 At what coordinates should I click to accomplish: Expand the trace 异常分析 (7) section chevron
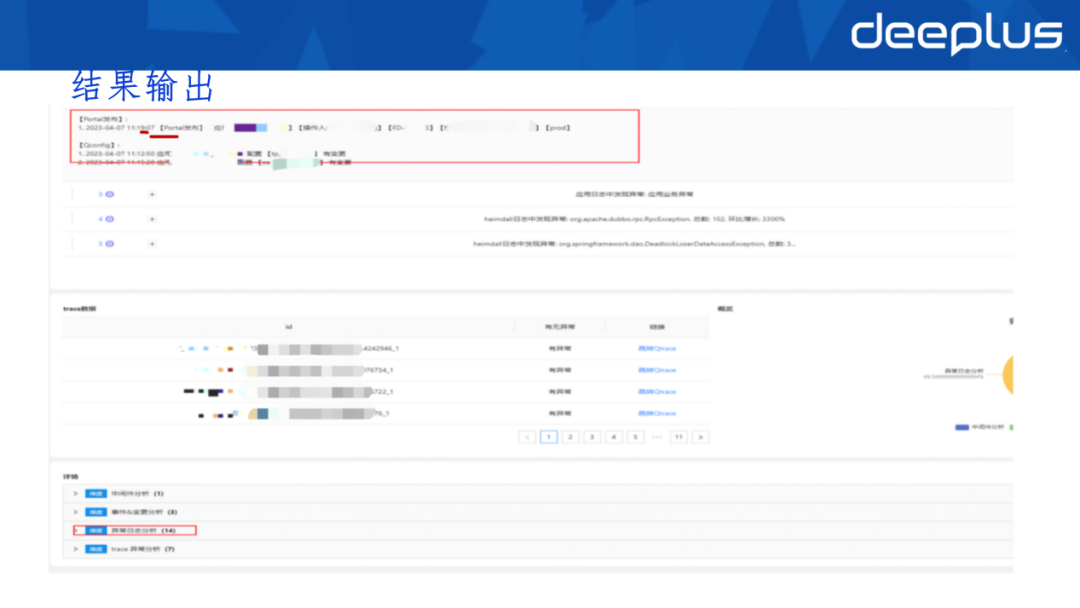point(76,549)
